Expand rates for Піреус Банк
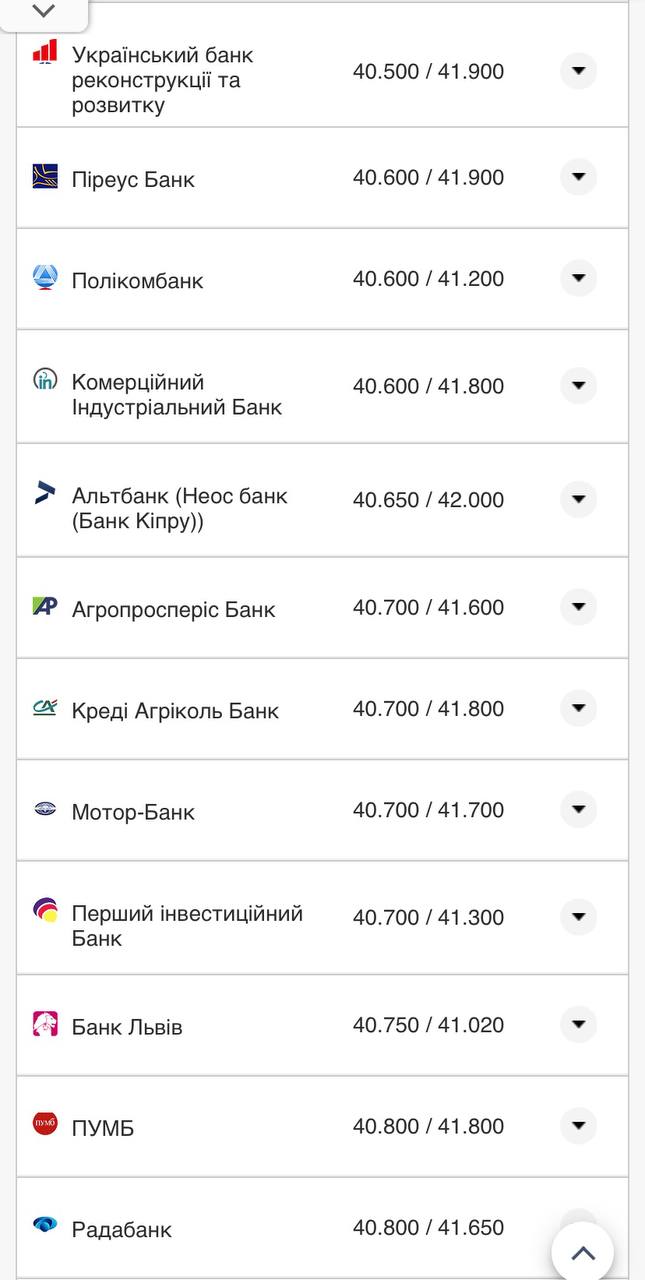This screenshot has height=1280, width=645. point(578,177)
